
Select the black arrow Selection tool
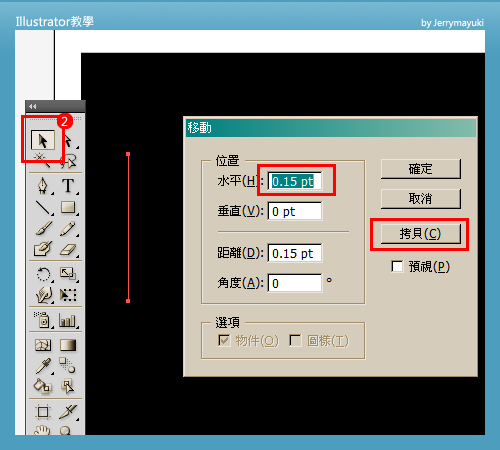[43, 141]
